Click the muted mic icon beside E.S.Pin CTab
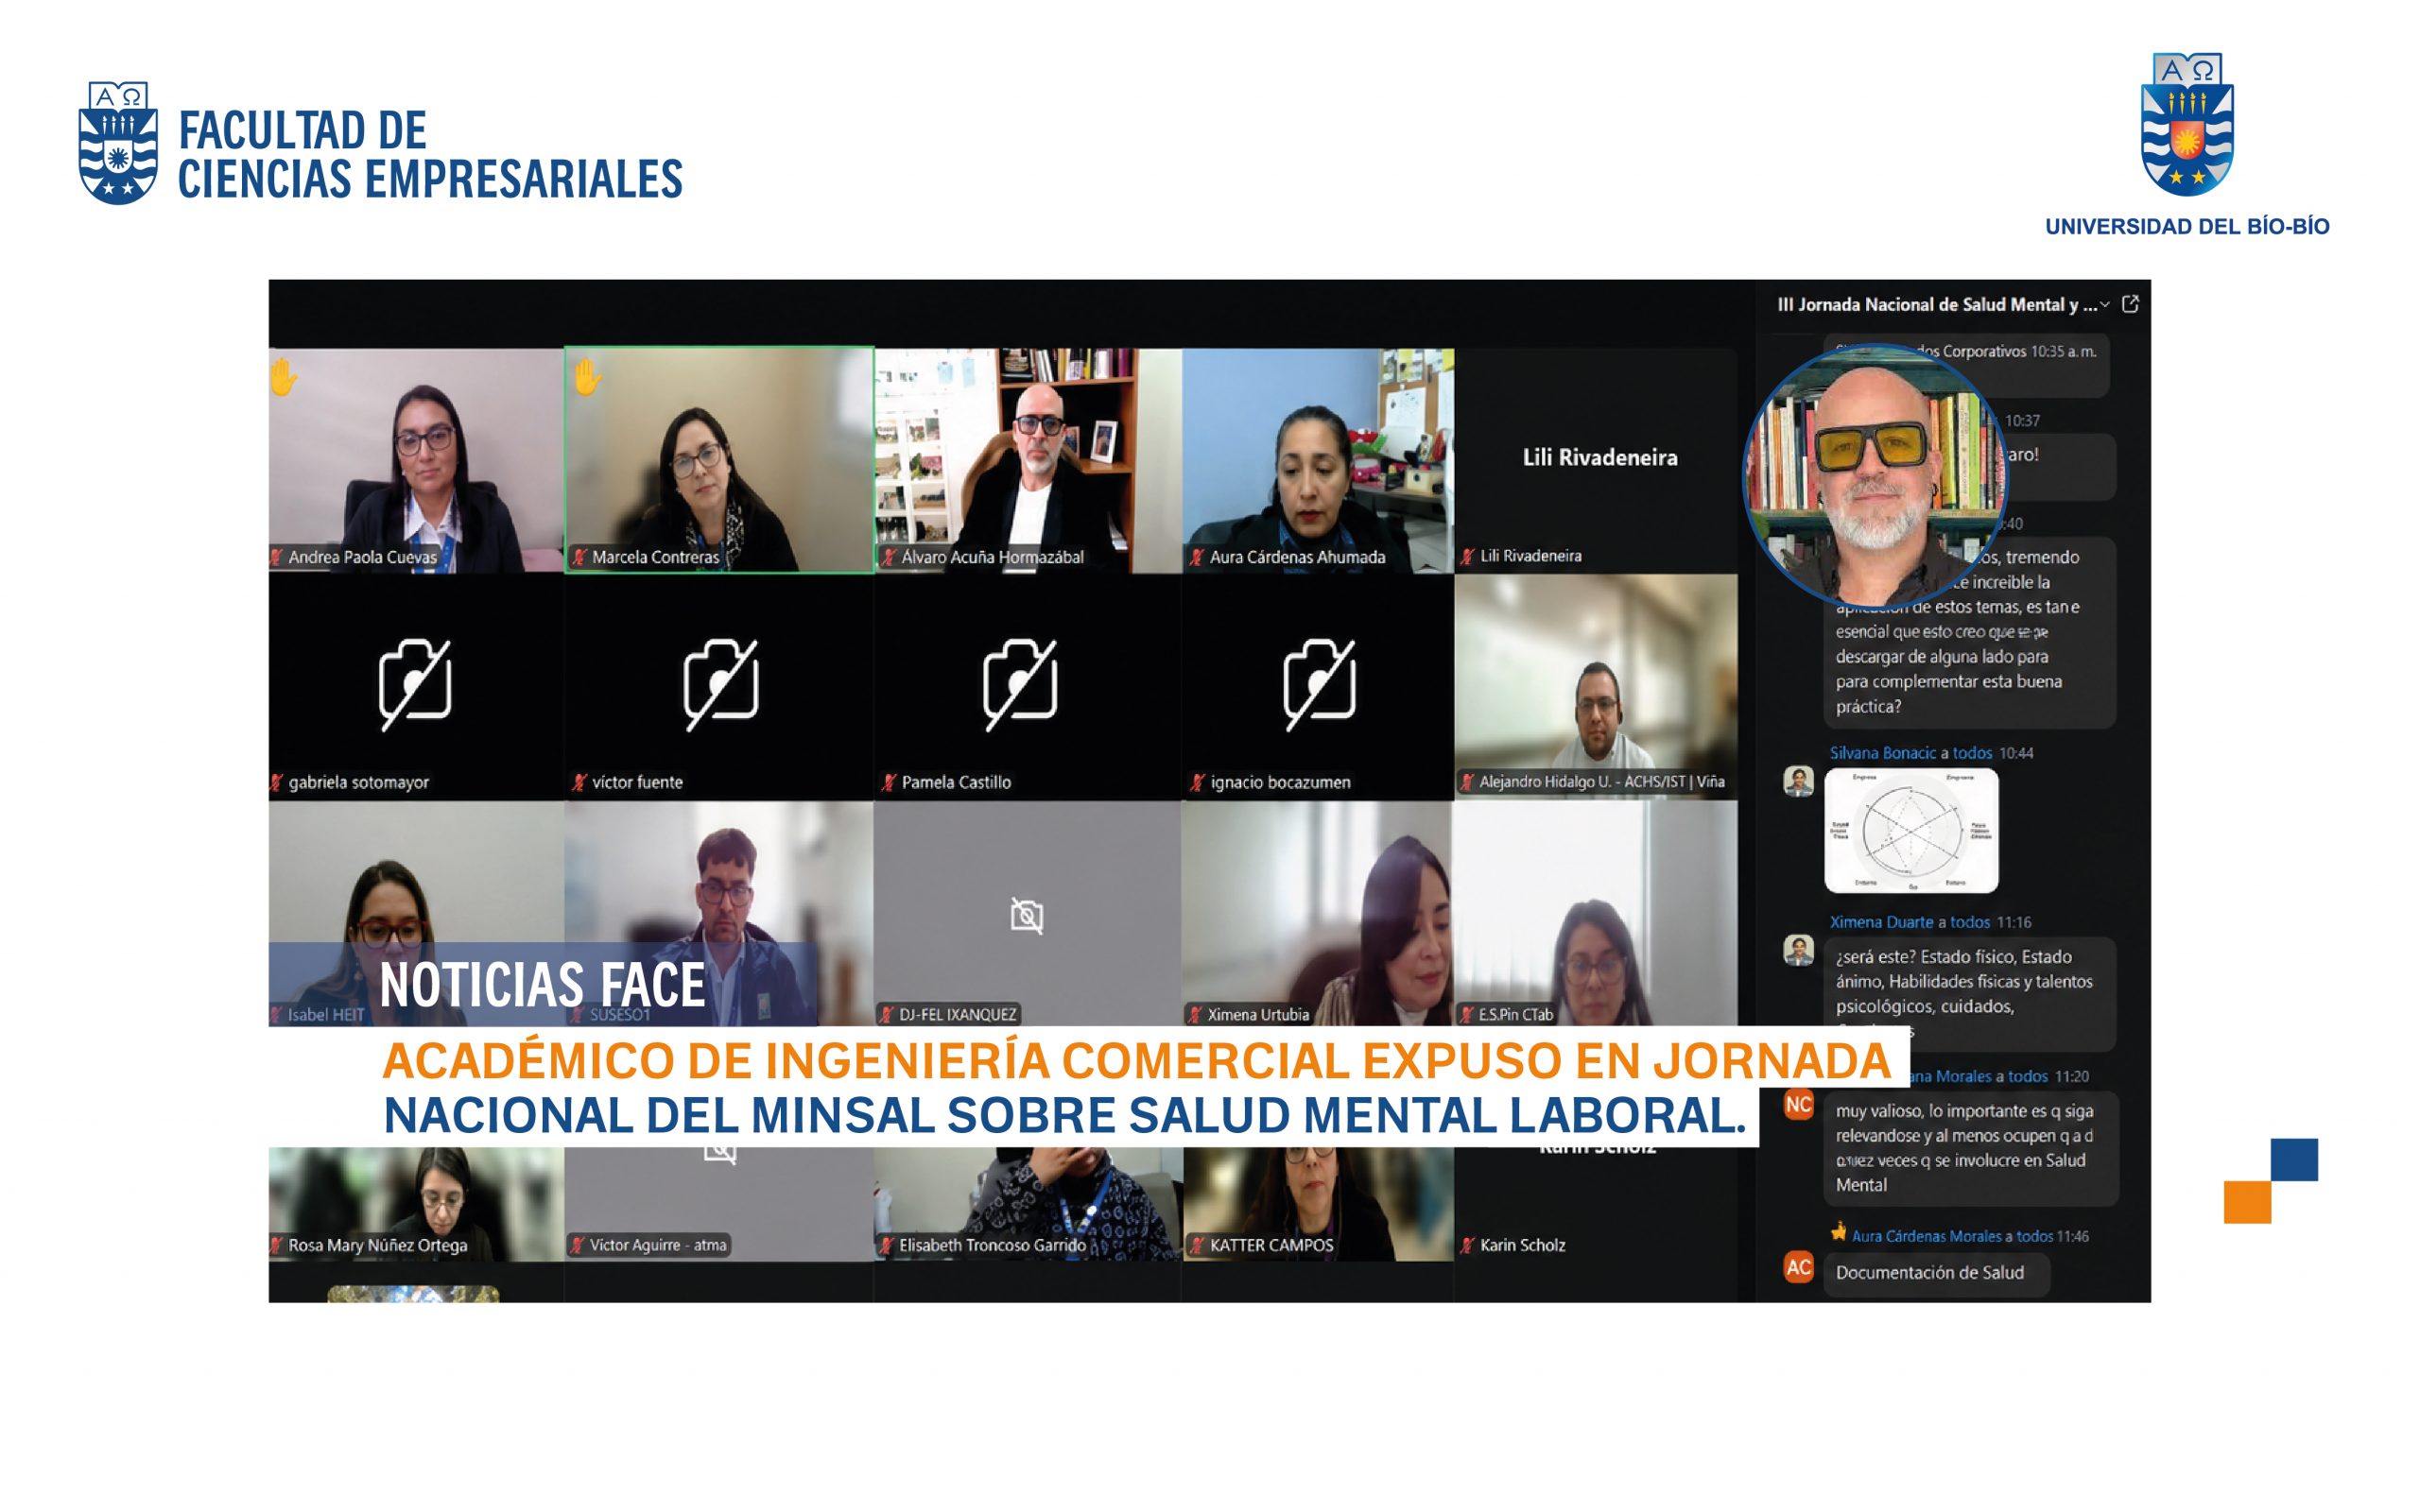The width and height of the screenshot is (2420, 1512). [1467, 1014]
